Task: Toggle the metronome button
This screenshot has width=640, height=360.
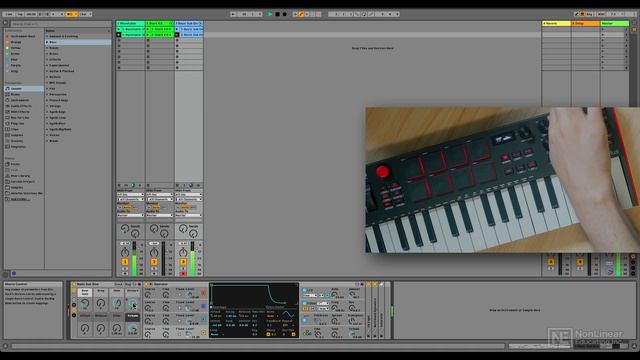Action: click(x=71, y=14)
